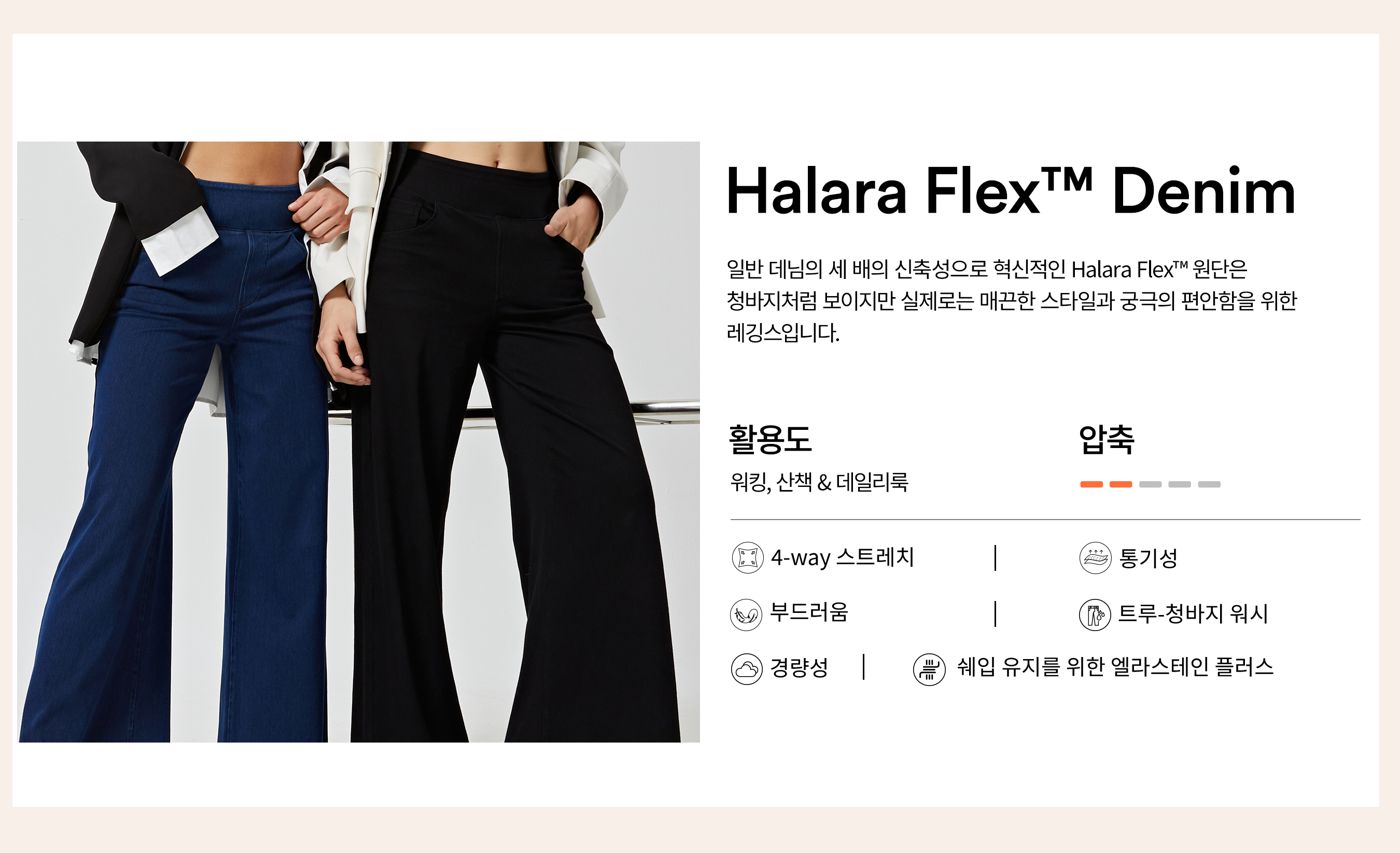Click the 워킹, 산책 & 데일리룩 text
Viewport: 1400px width, 853px height.
pos(819,483)
